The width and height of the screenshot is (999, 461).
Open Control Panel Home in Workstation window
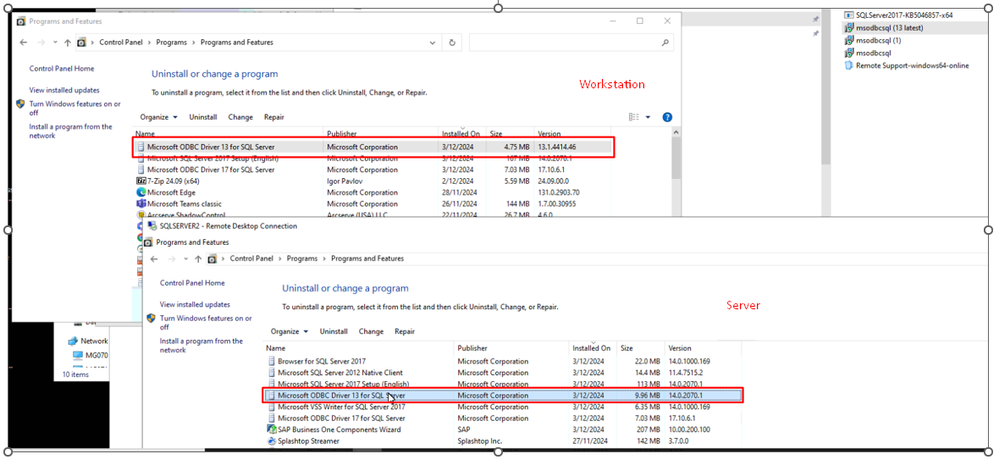pos(61,69)
